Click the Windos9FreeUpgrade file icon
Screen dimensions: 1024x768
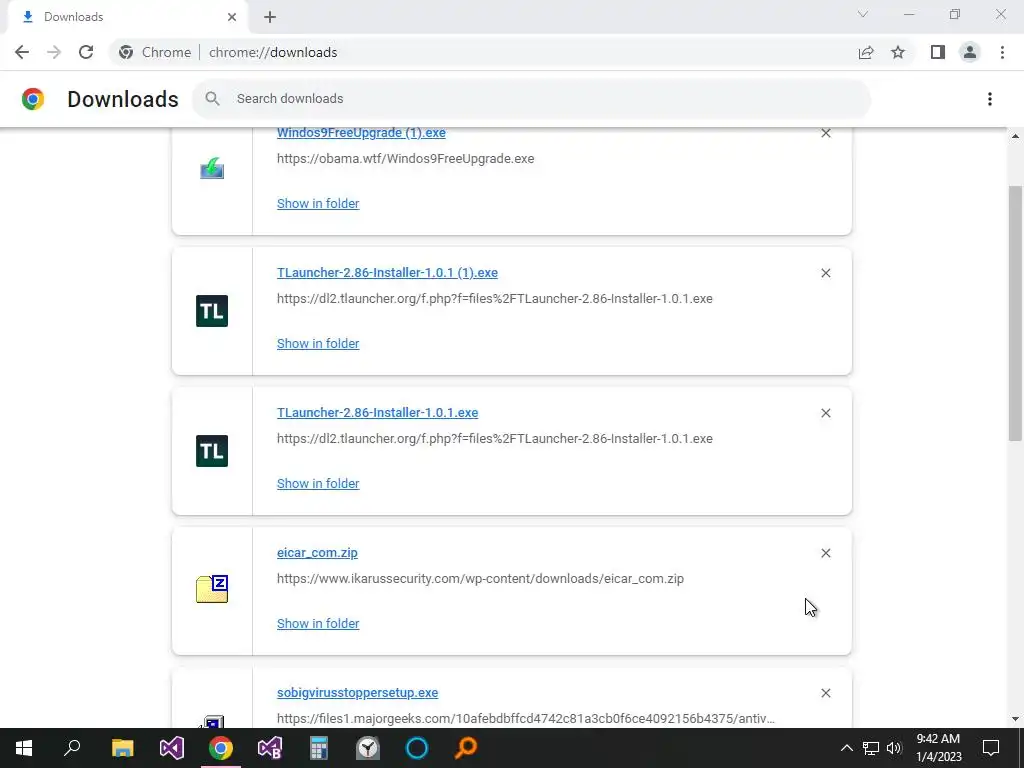click(x=212, y=170)
